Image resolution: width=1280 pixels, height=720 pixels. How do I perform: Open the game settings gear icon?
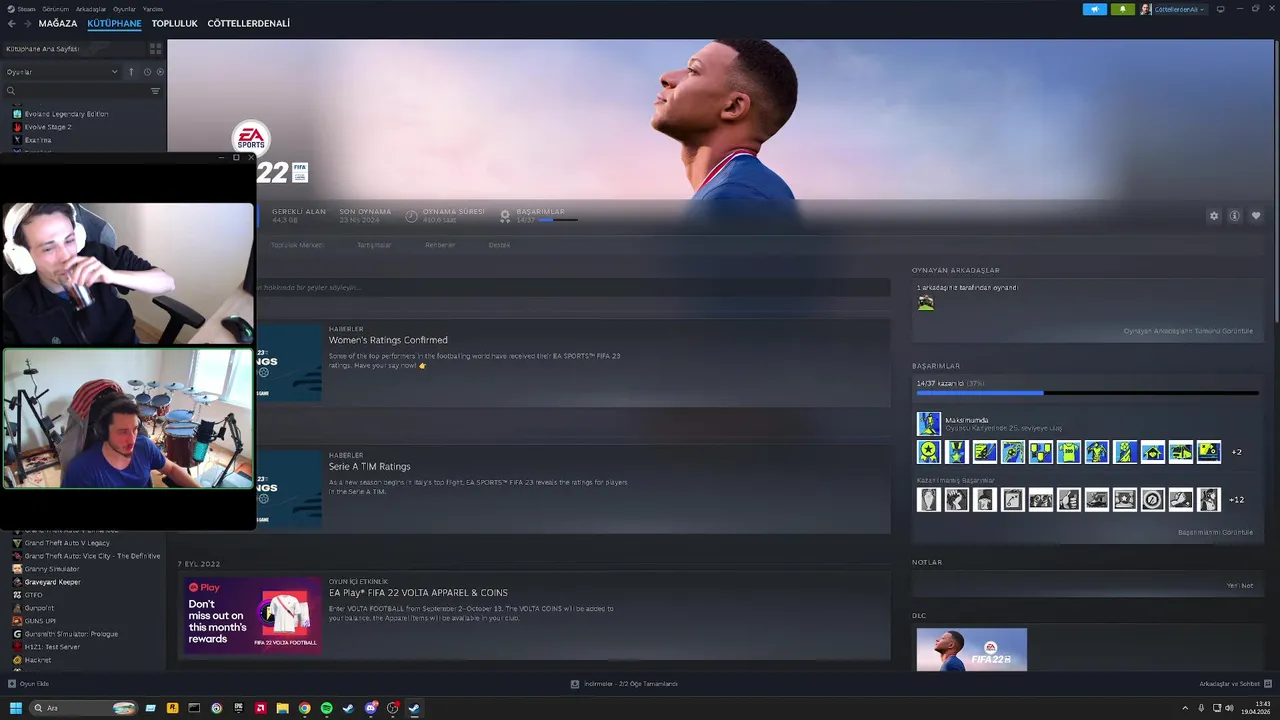[1214, 216]
